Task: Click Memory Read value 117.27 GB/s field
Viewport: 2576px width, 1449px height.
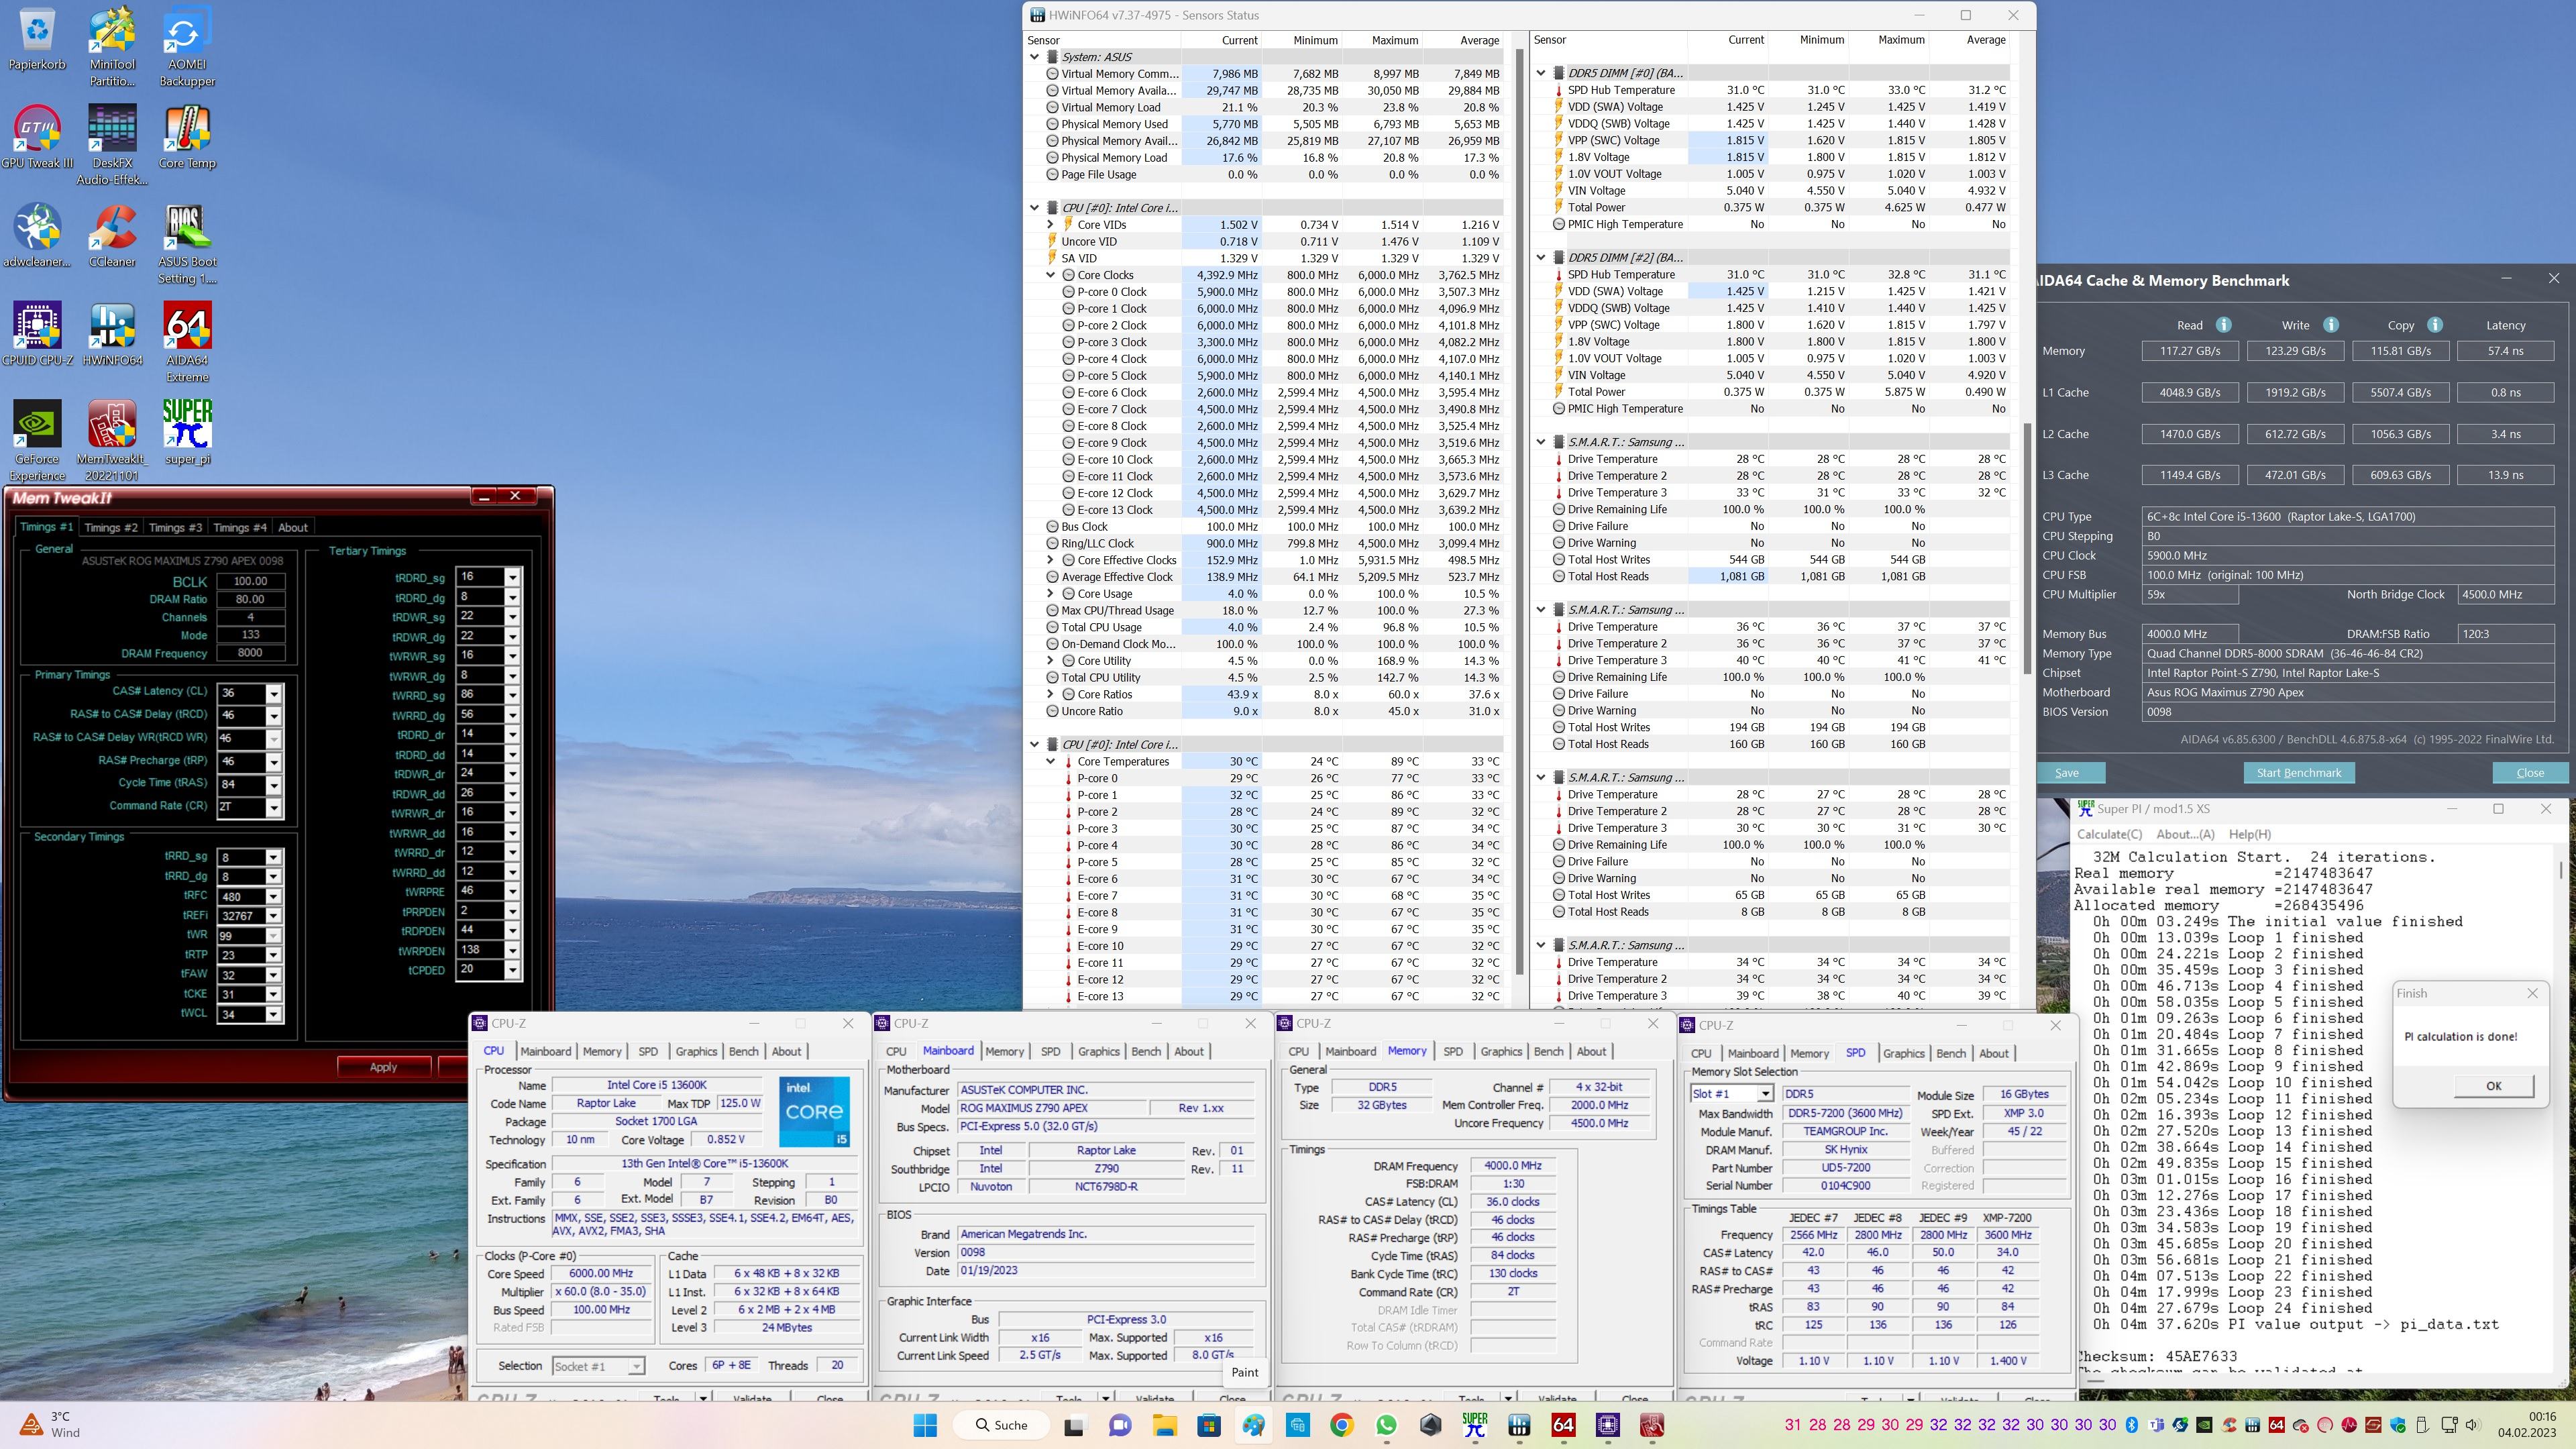Action: coord(2189,351)
